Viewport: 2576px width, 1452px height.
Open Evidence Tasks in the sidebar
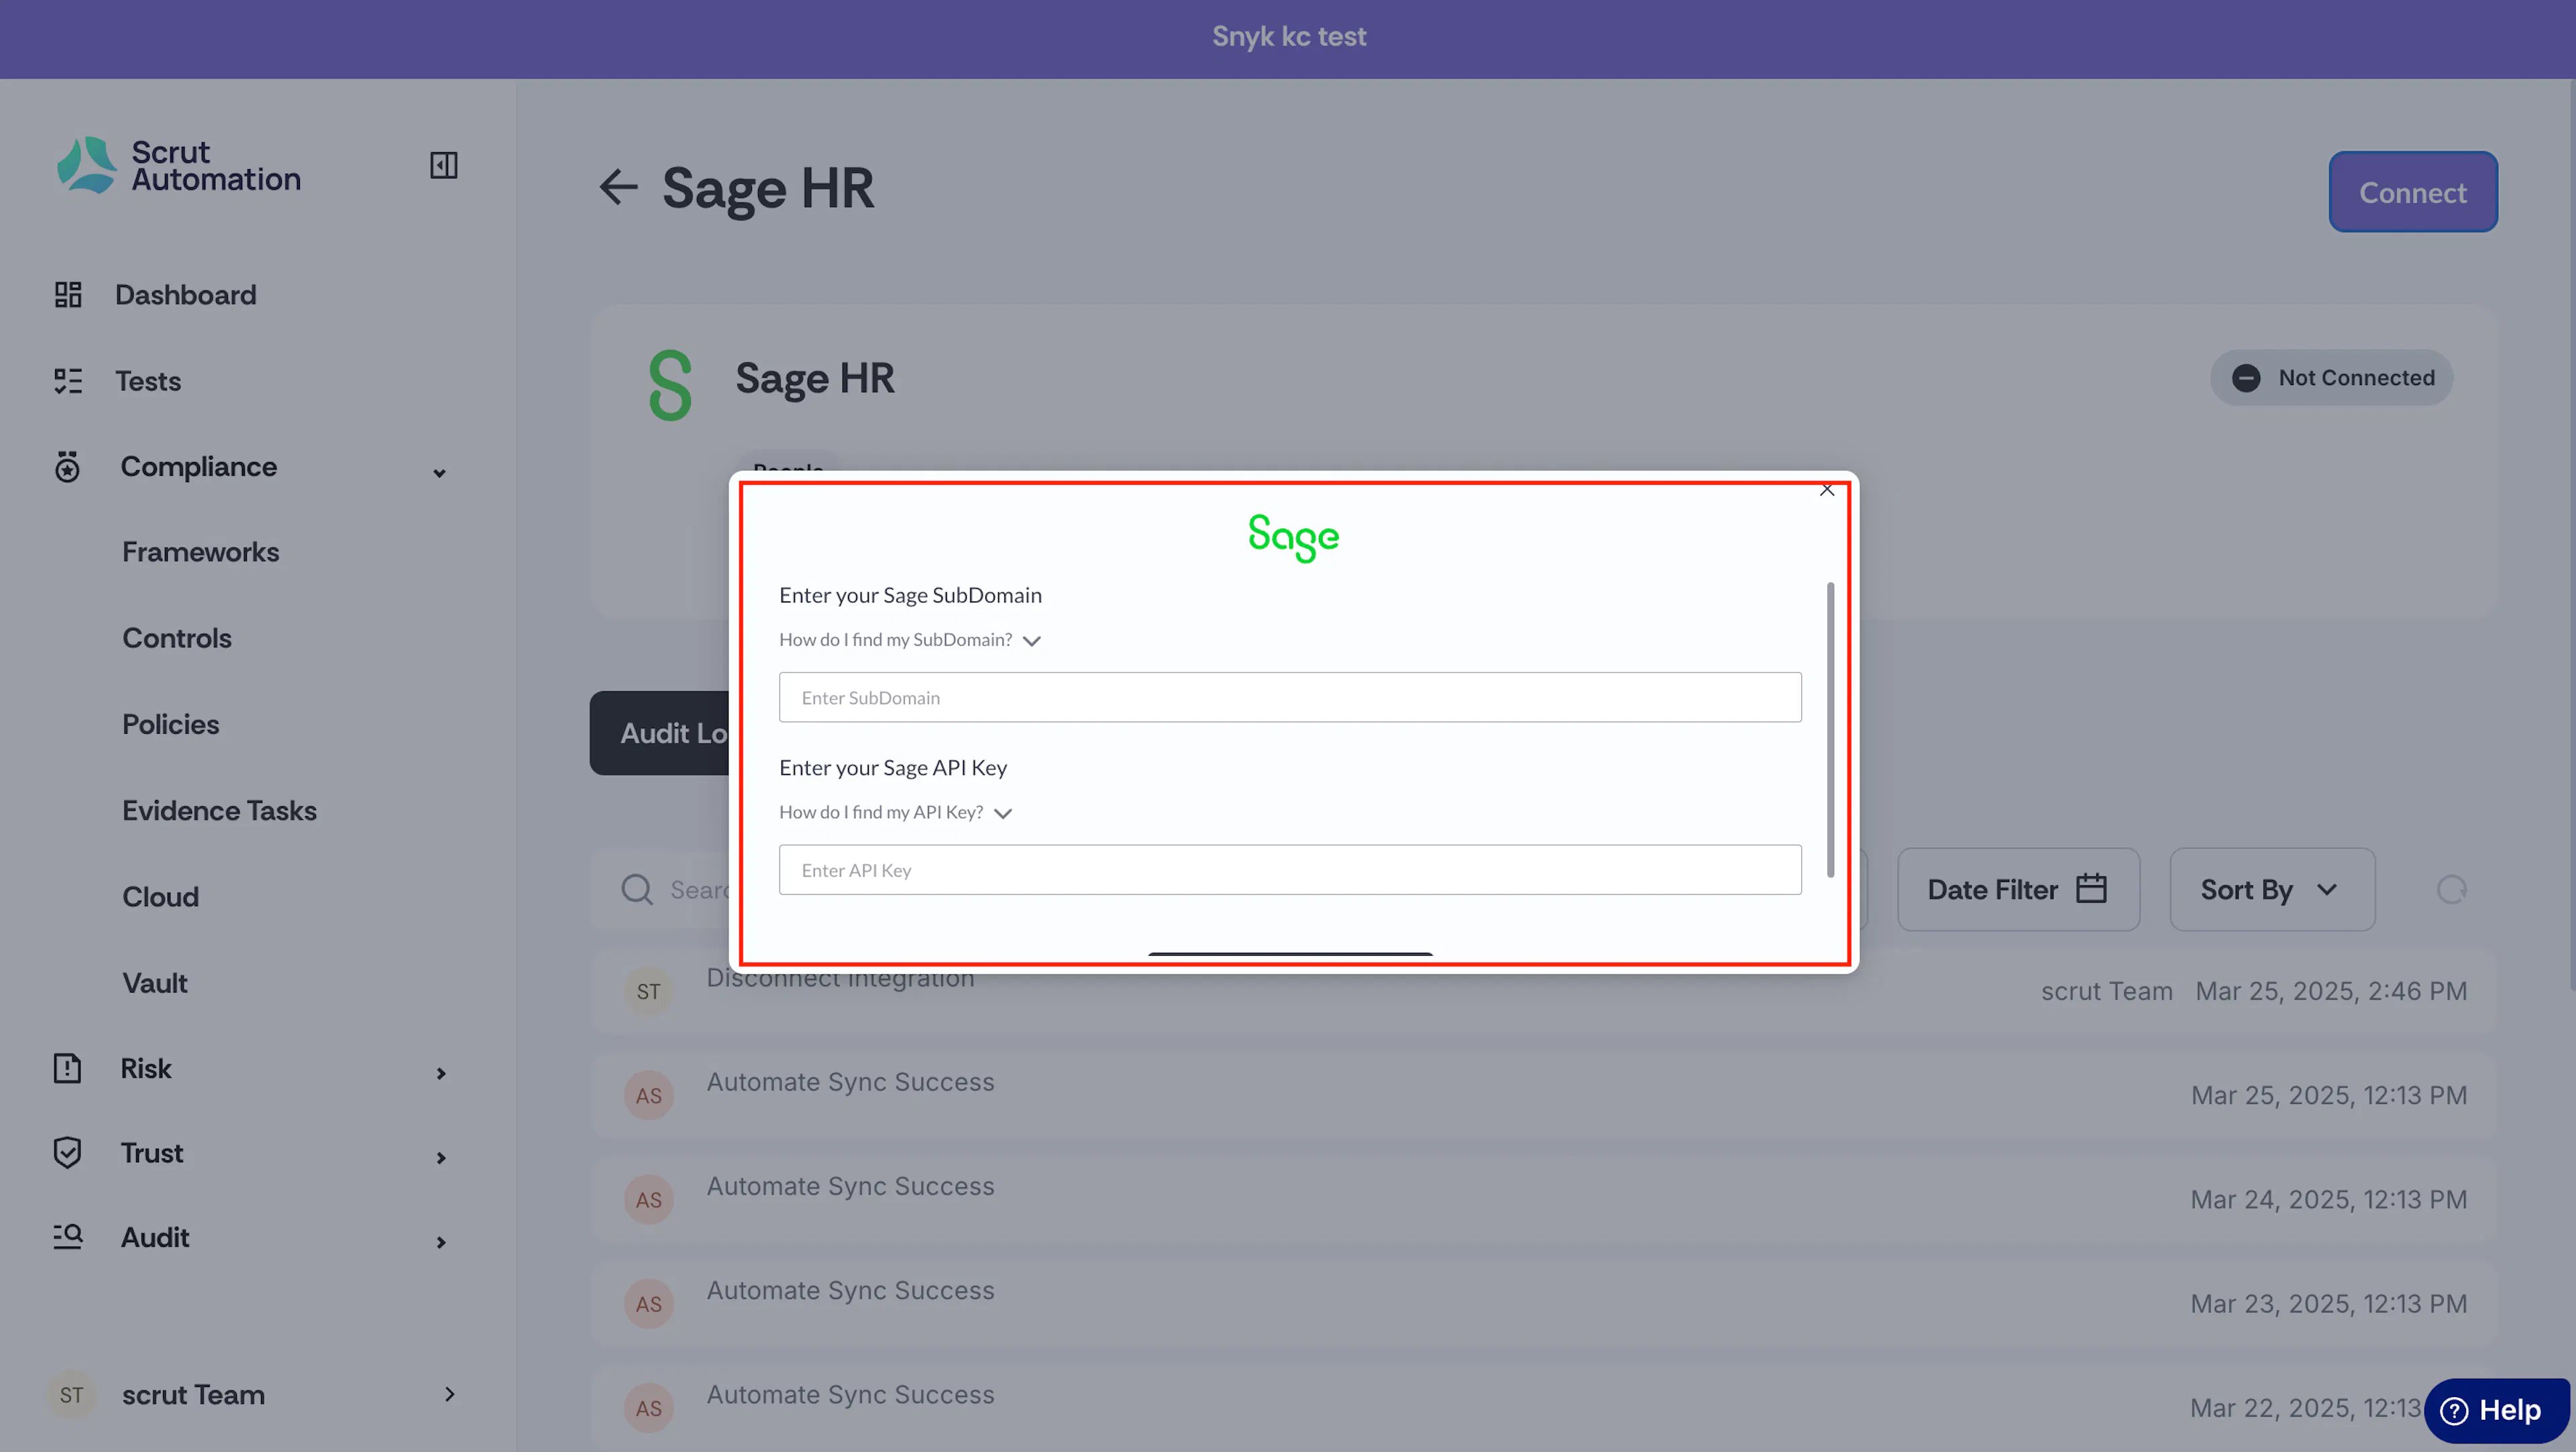click(219, 811)
